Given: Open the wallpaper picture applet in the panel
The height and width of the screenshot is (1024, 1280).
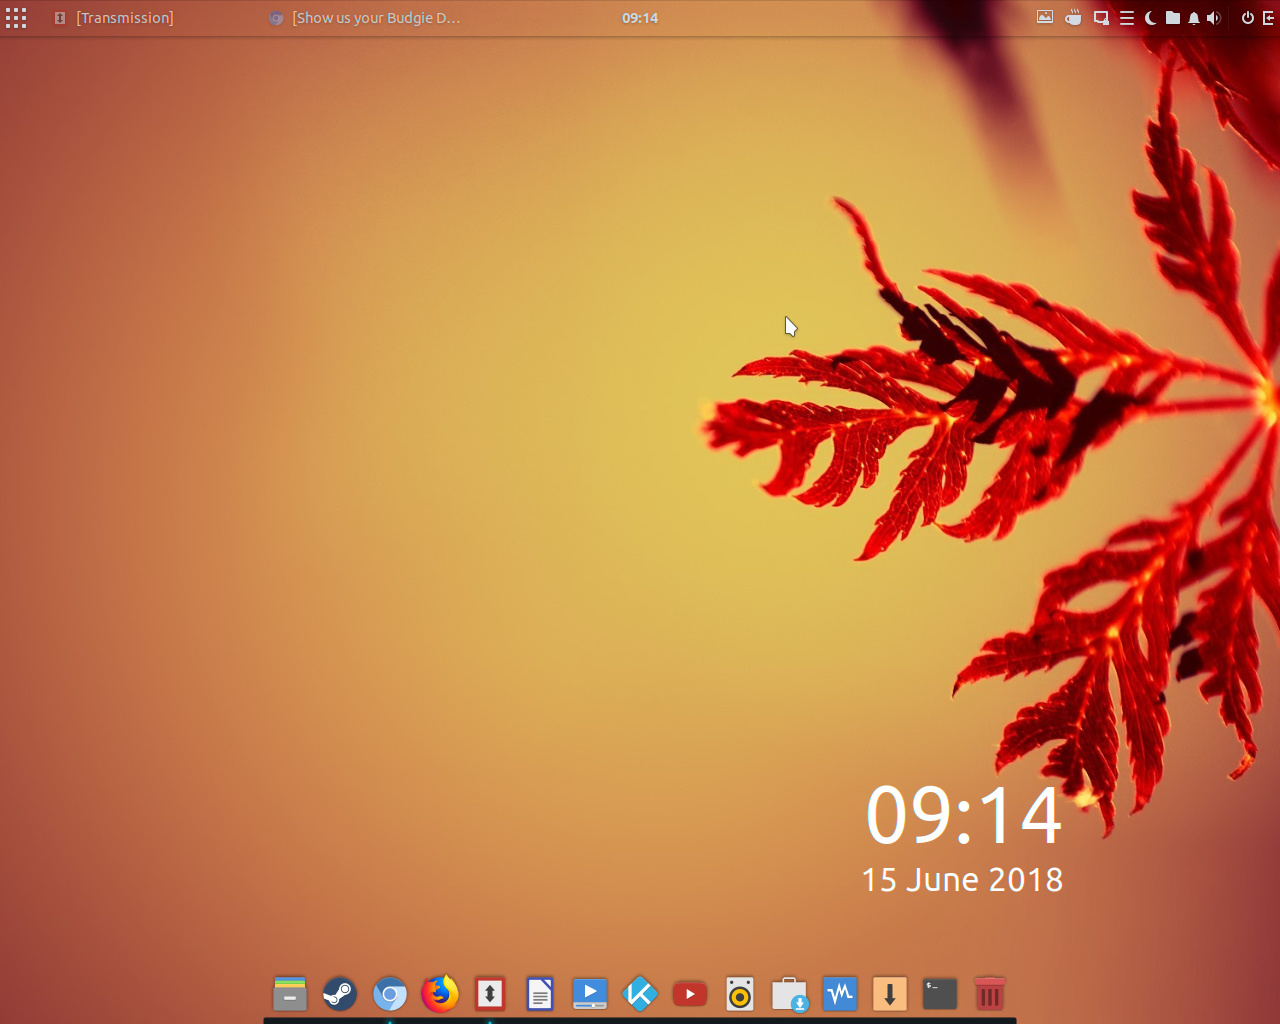Looking at the screenshot, I should [1045, 17].
